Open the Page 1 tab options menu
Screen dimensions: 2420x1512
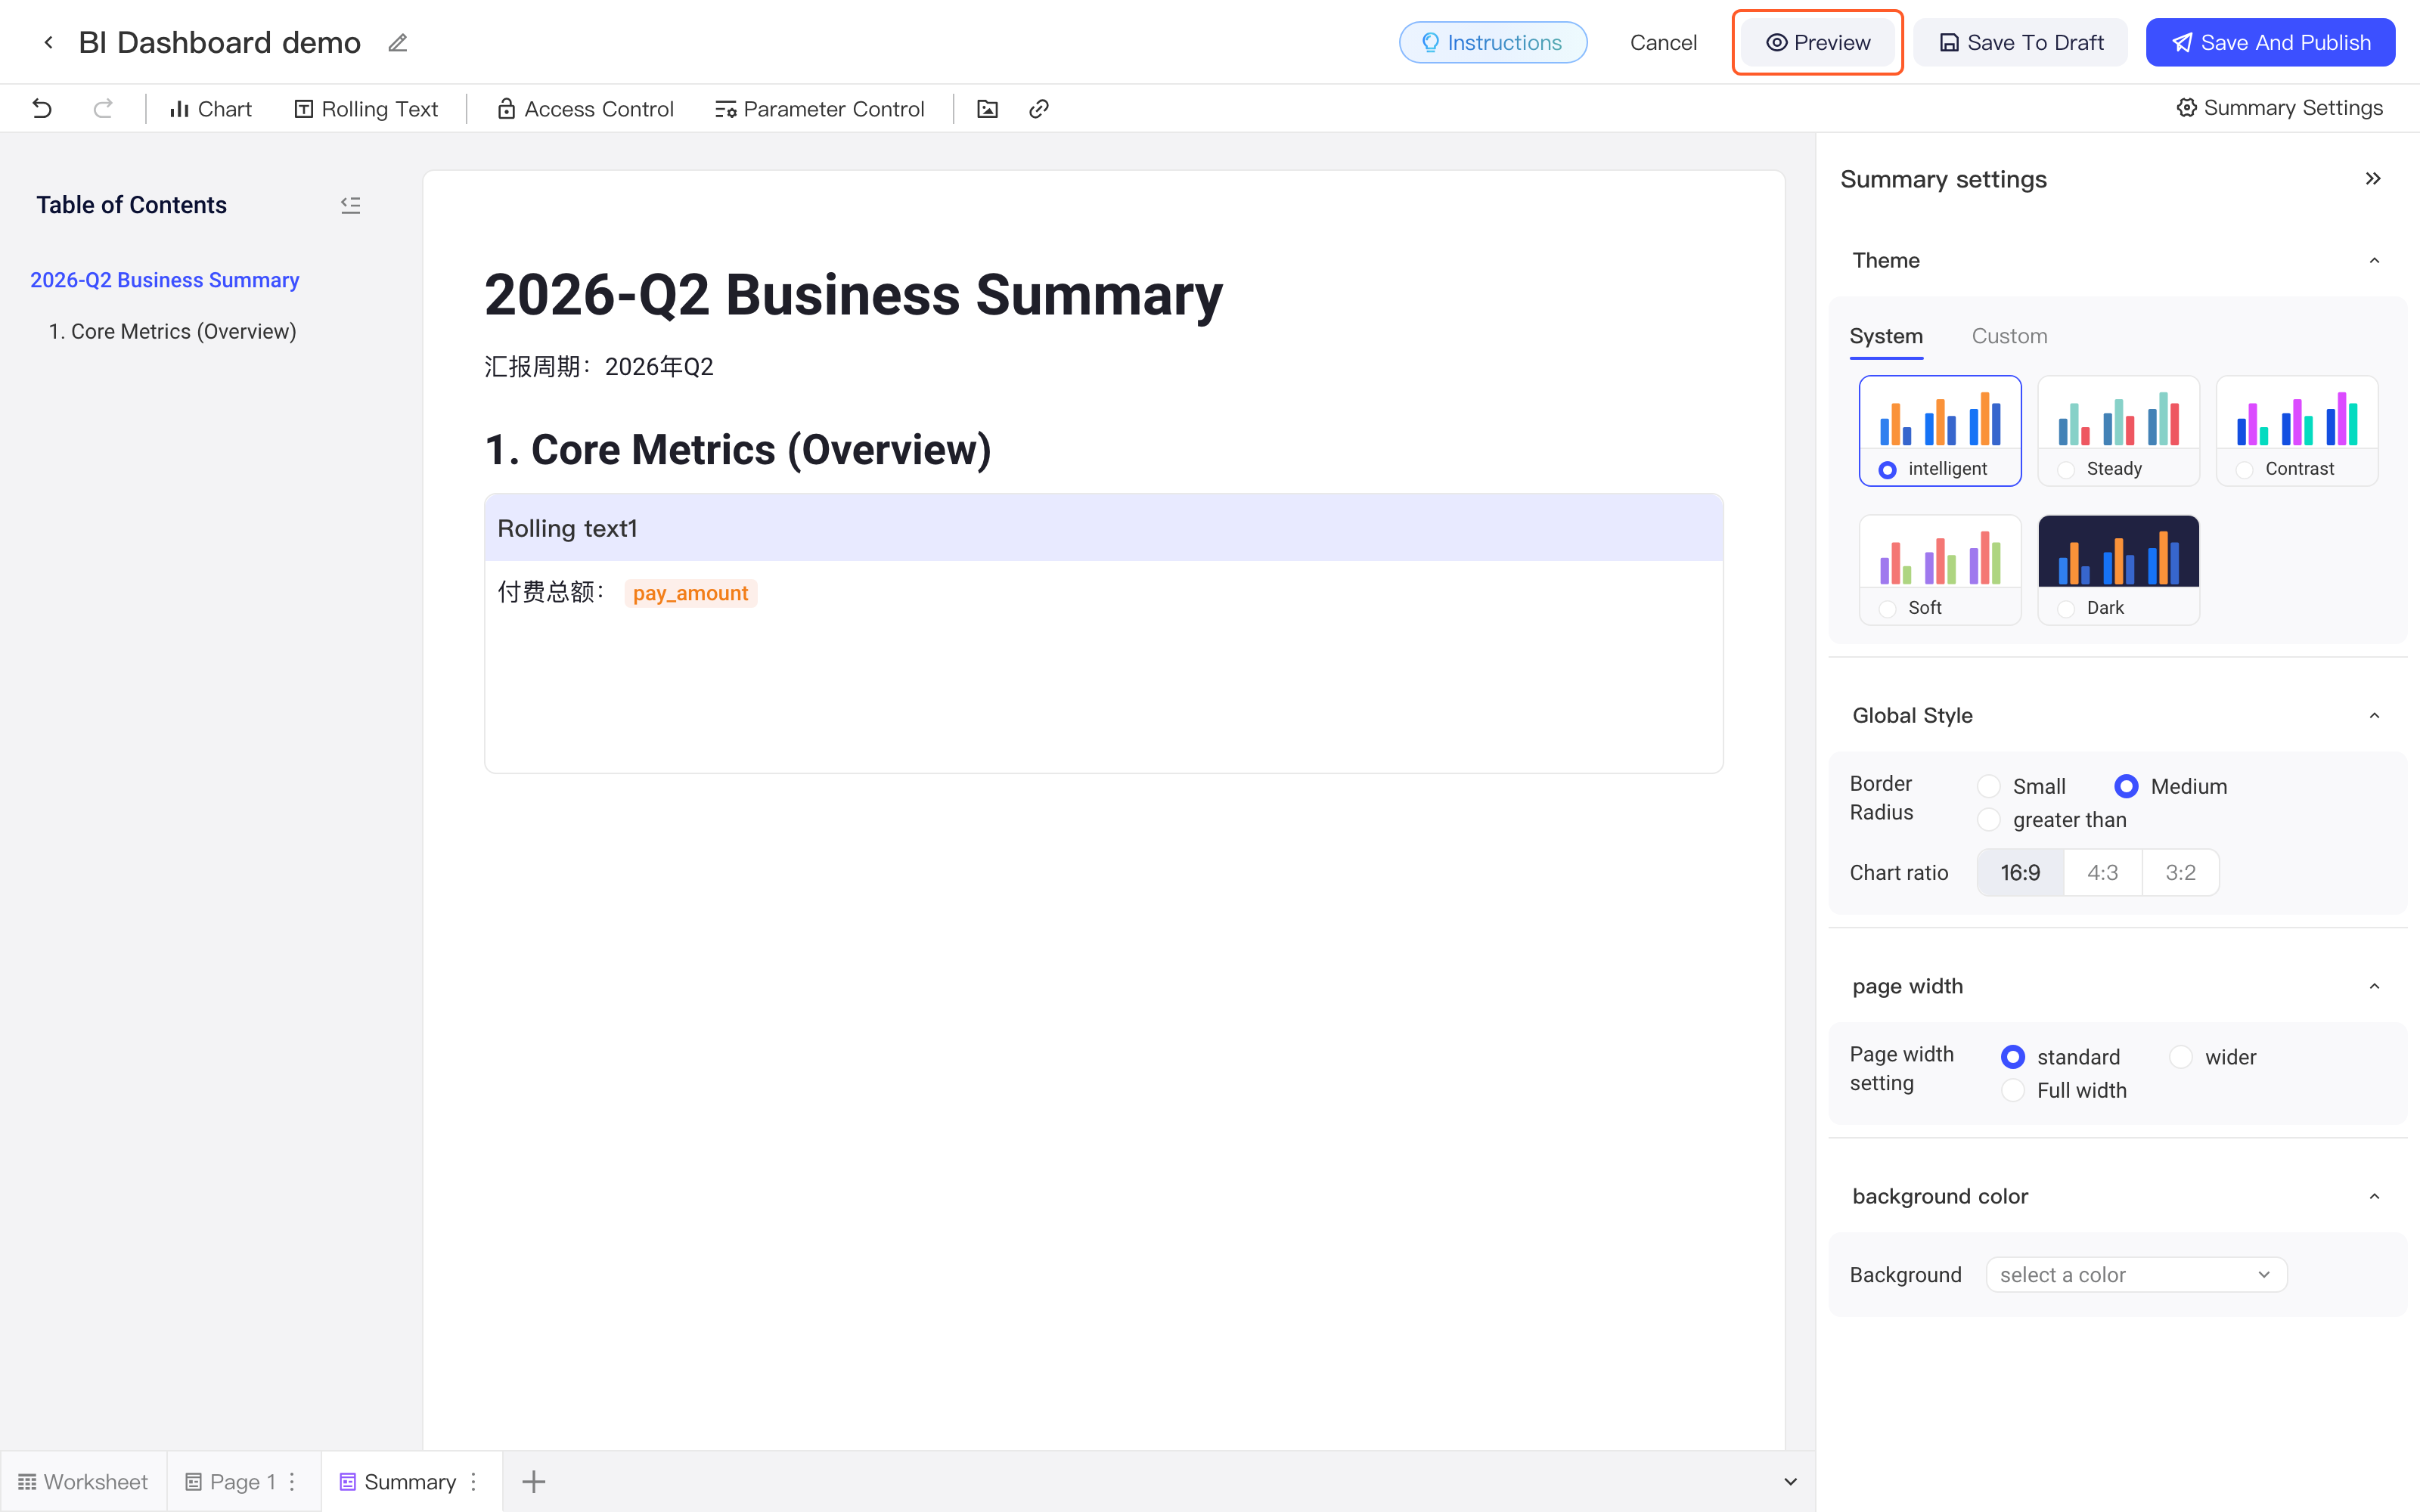(292, 1481)
